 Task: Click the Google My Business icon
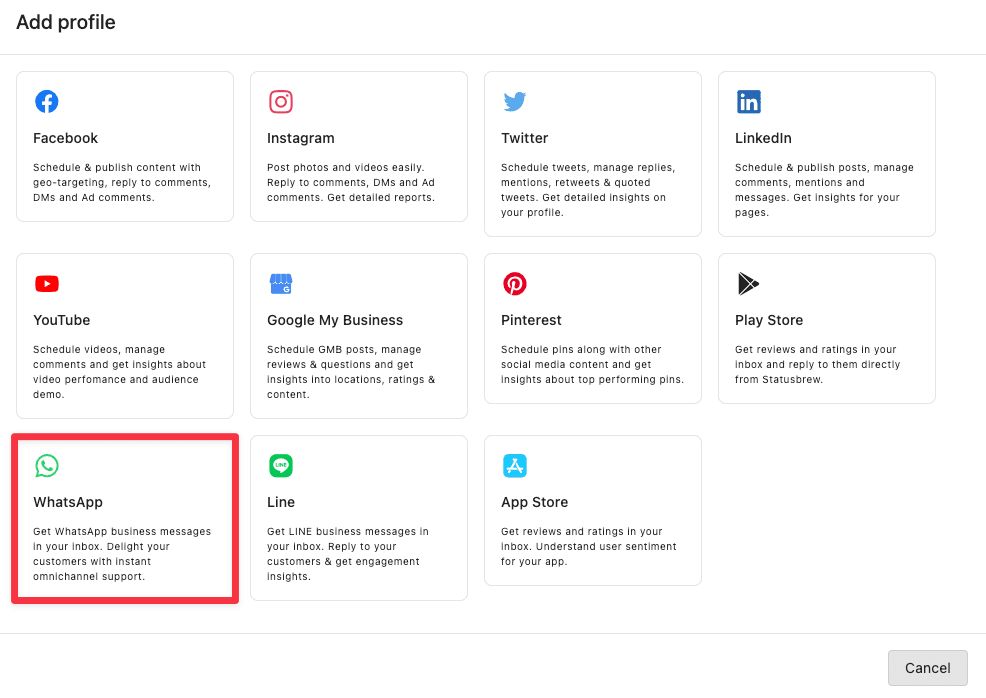(281, 283)
